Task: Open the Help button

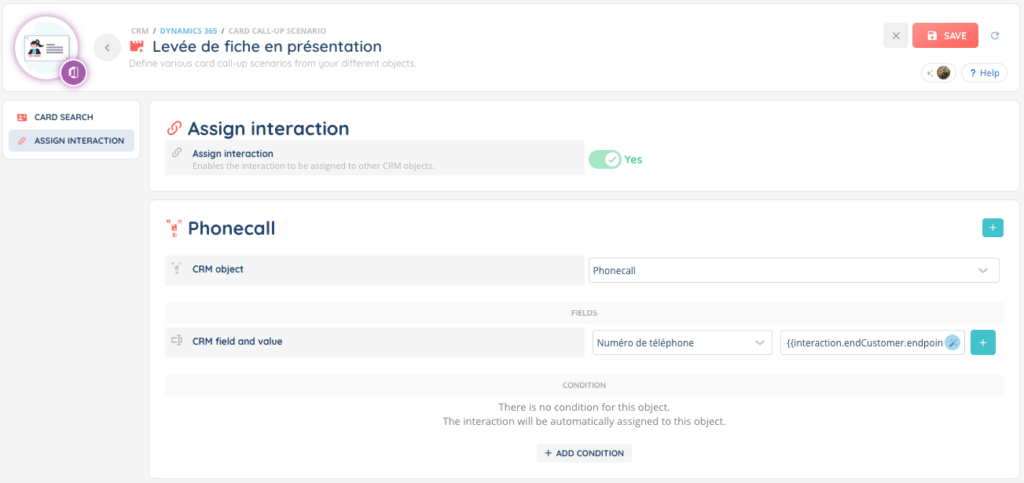Action: [984, 73]
